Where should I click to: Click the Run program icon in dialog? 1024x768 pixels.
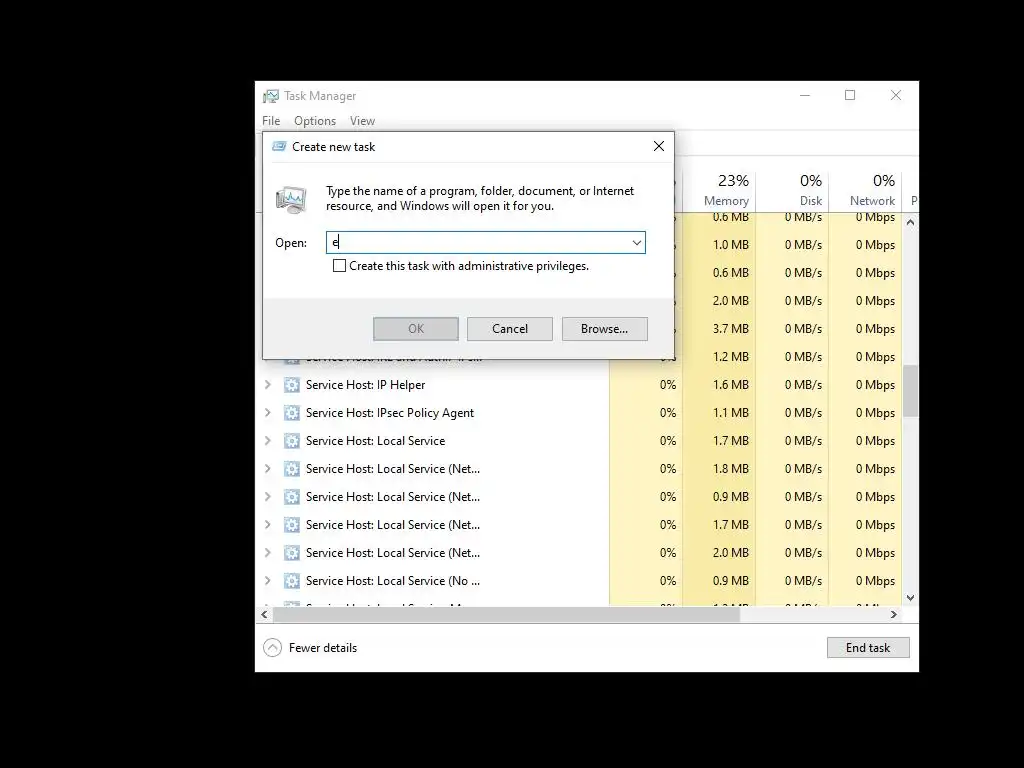(x=291, y=199)
